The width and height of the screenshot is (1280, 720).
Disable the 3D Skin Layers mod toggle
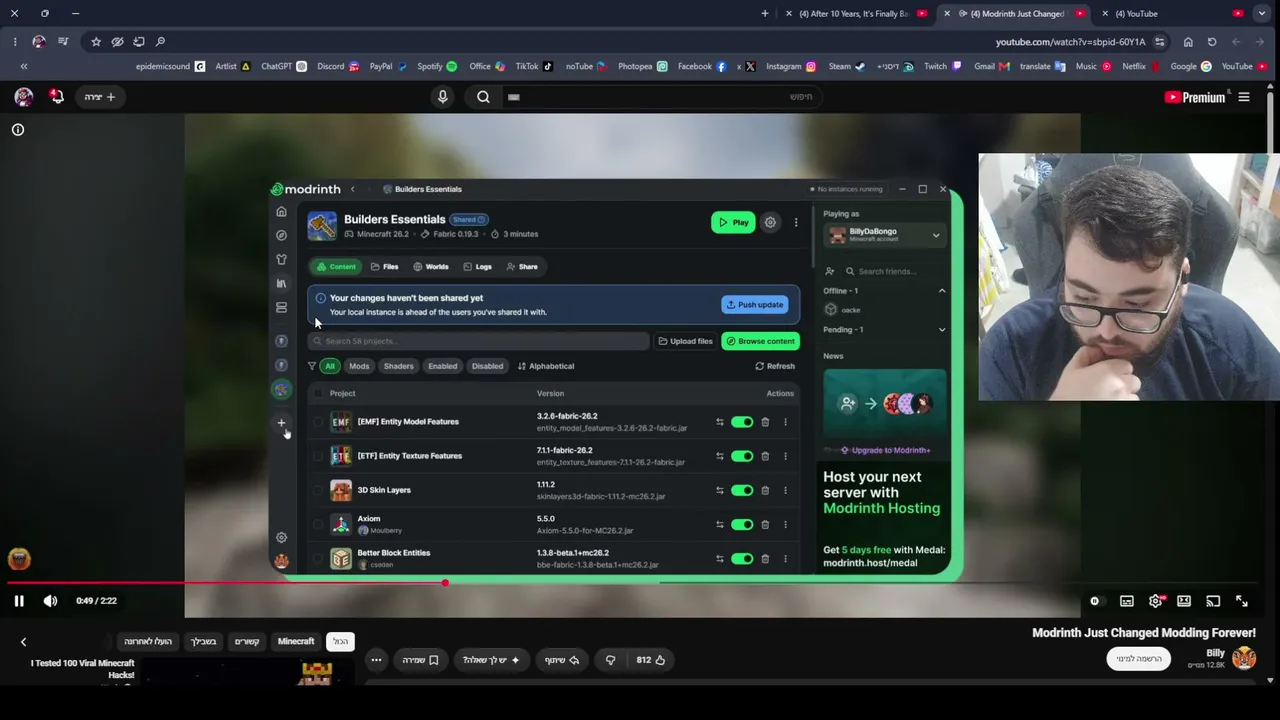tap(742, 490)
